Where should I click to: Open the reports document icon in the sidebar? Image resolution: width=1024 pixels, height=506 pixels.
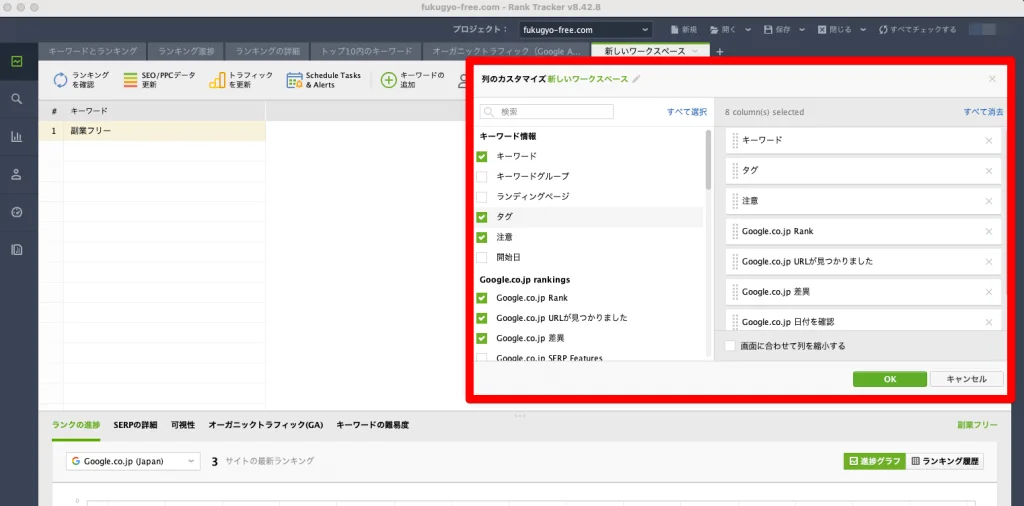(17, 249)
